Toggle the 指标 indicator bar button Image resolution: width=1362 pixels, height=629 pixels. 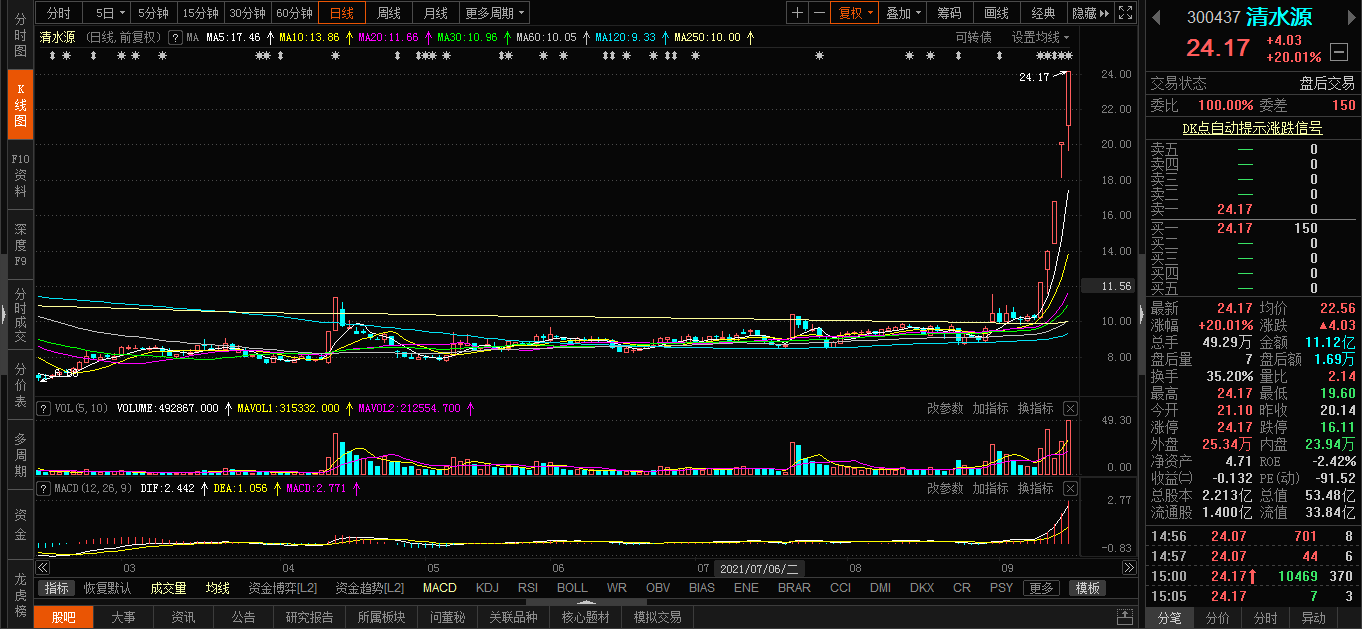(x=57, y=588)
